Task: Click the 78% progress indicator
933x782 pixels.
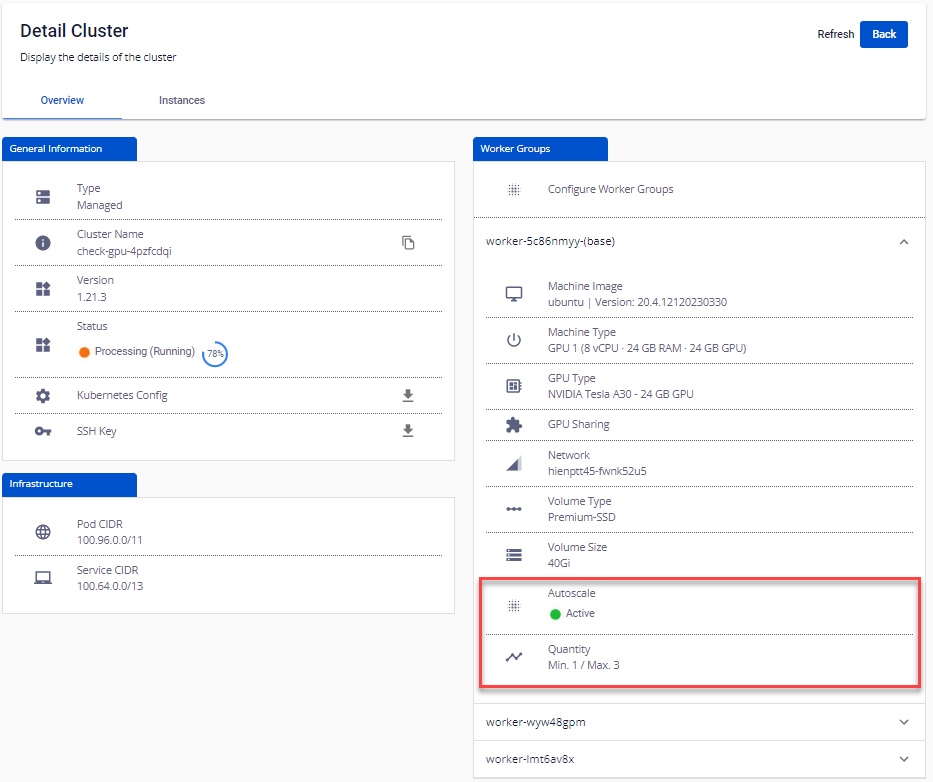Action: pos(215,354)
